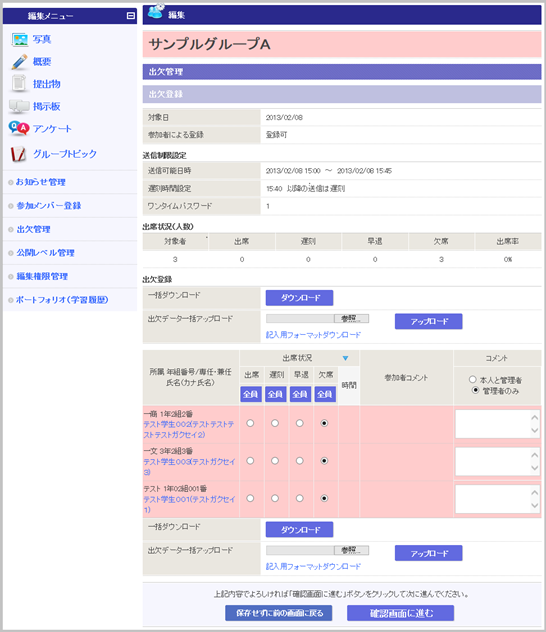Click the グループトピック notebook icon
546x632 pixels.
(x=18, y=154)
